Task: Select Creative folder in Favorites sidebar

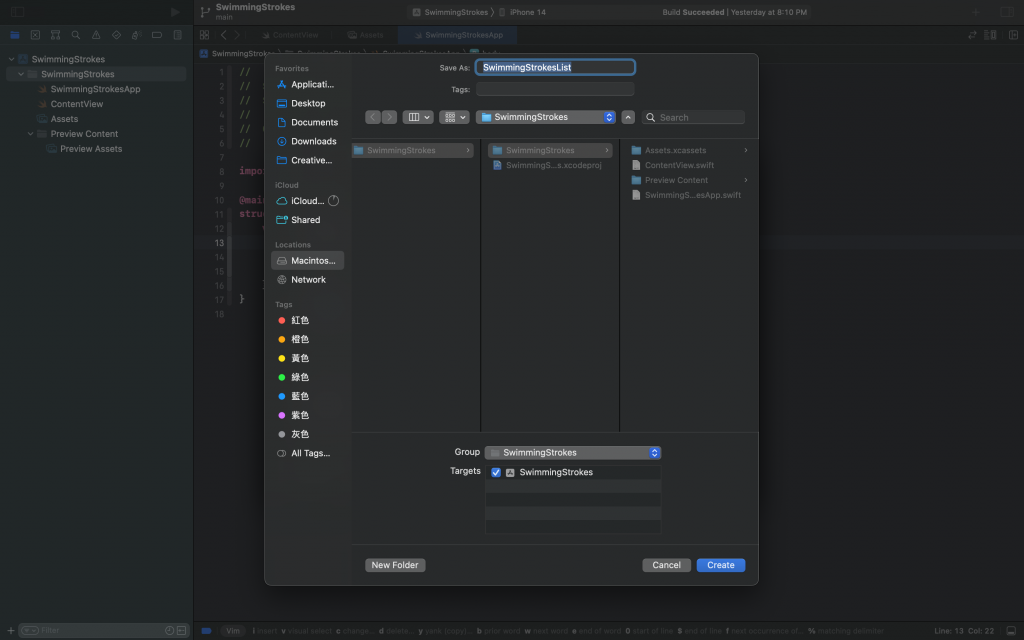Action: pos(307,160)
